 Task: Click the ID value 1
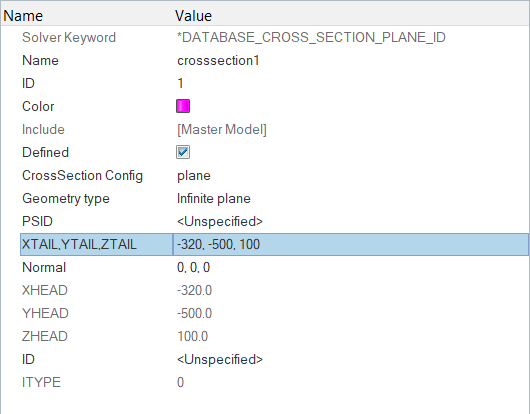click(x=180, y=83)
